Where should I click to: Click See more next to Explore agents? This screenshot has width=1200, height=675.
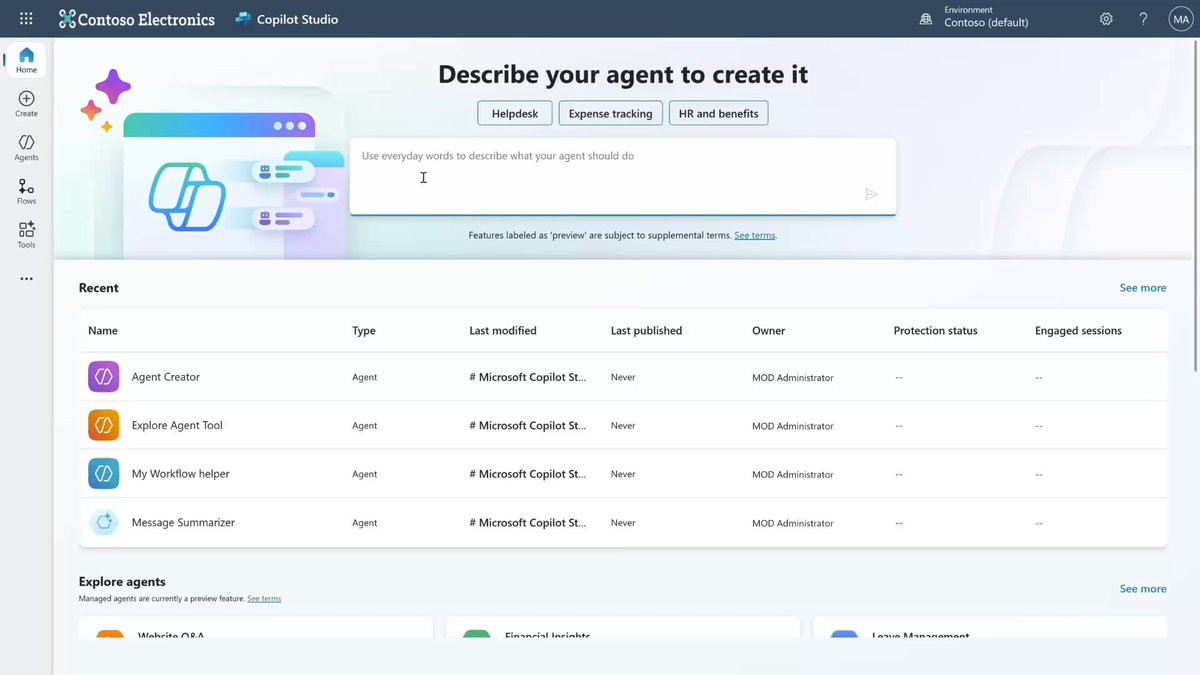tap(1143, 589)
